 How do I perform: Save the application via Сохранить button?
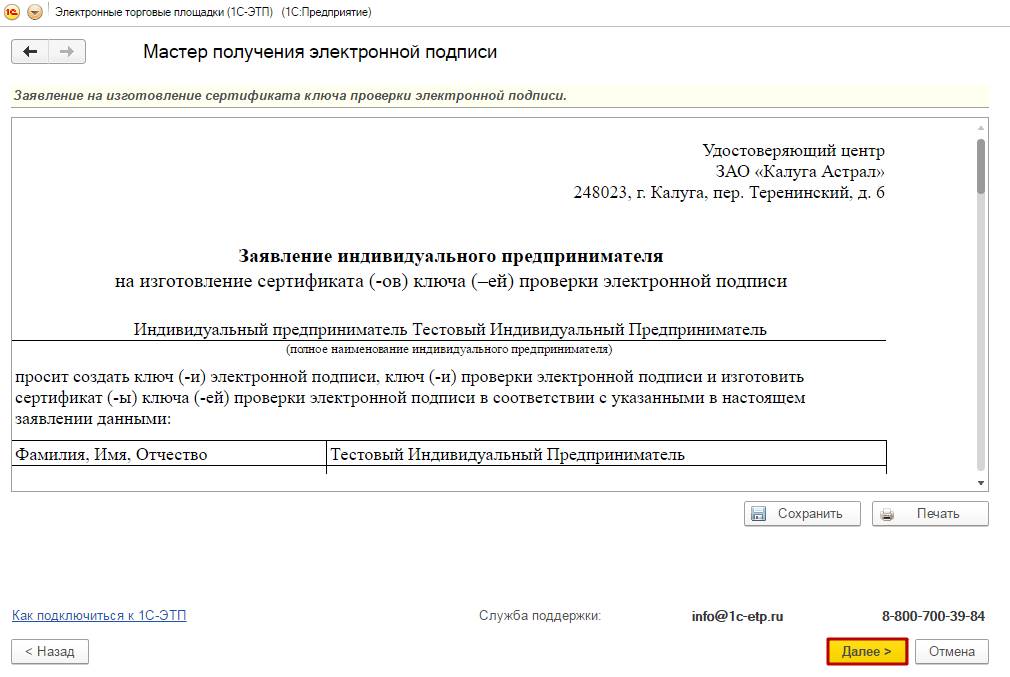(802, 513)
